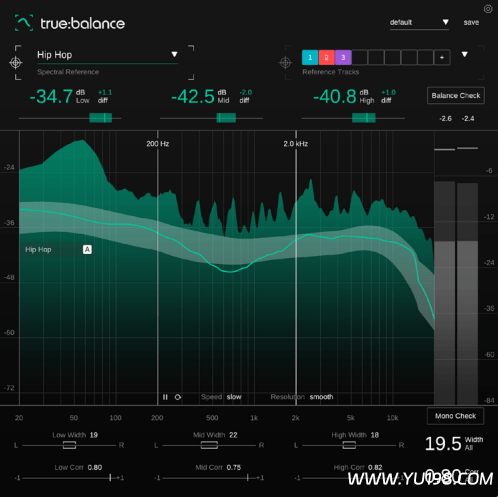Select reference track slot 1
Screen dimensions: 498x497
(310, 57)
